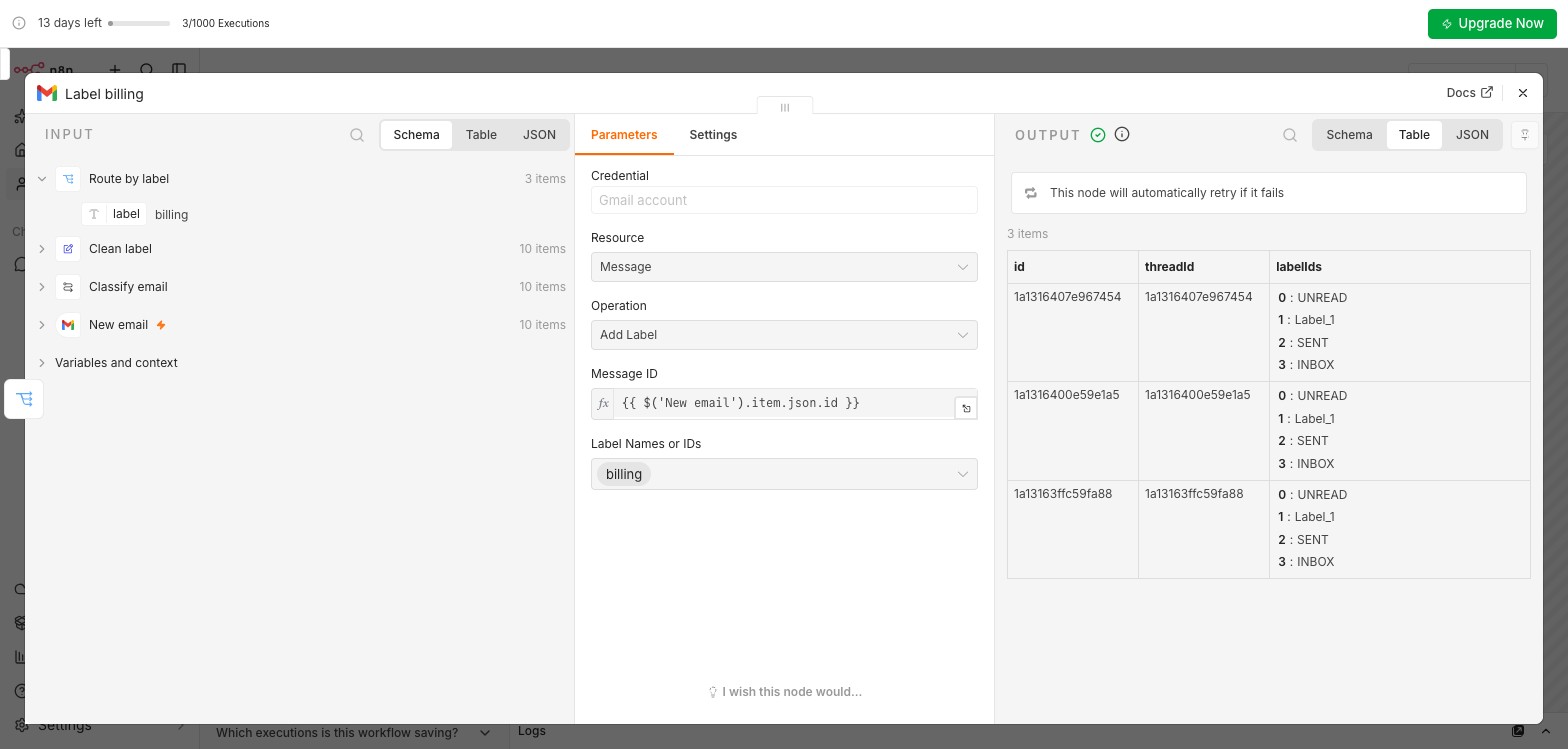Switch INPUT view to JSON
Viewport: 1568px width, 749px height.
539,135
